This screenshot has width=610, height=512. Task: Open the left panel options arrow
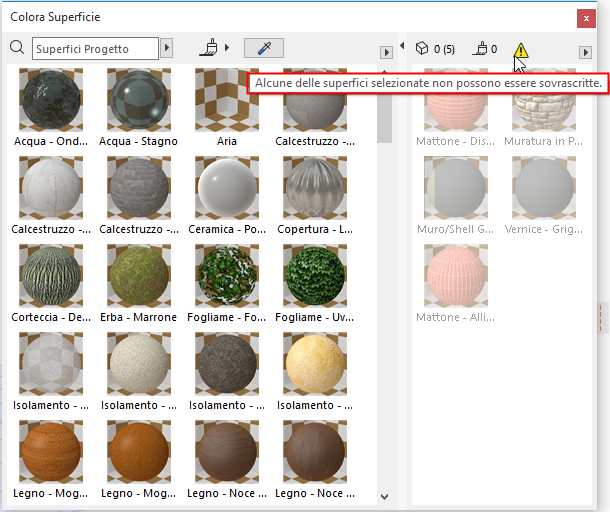click(x=386, y=52)
